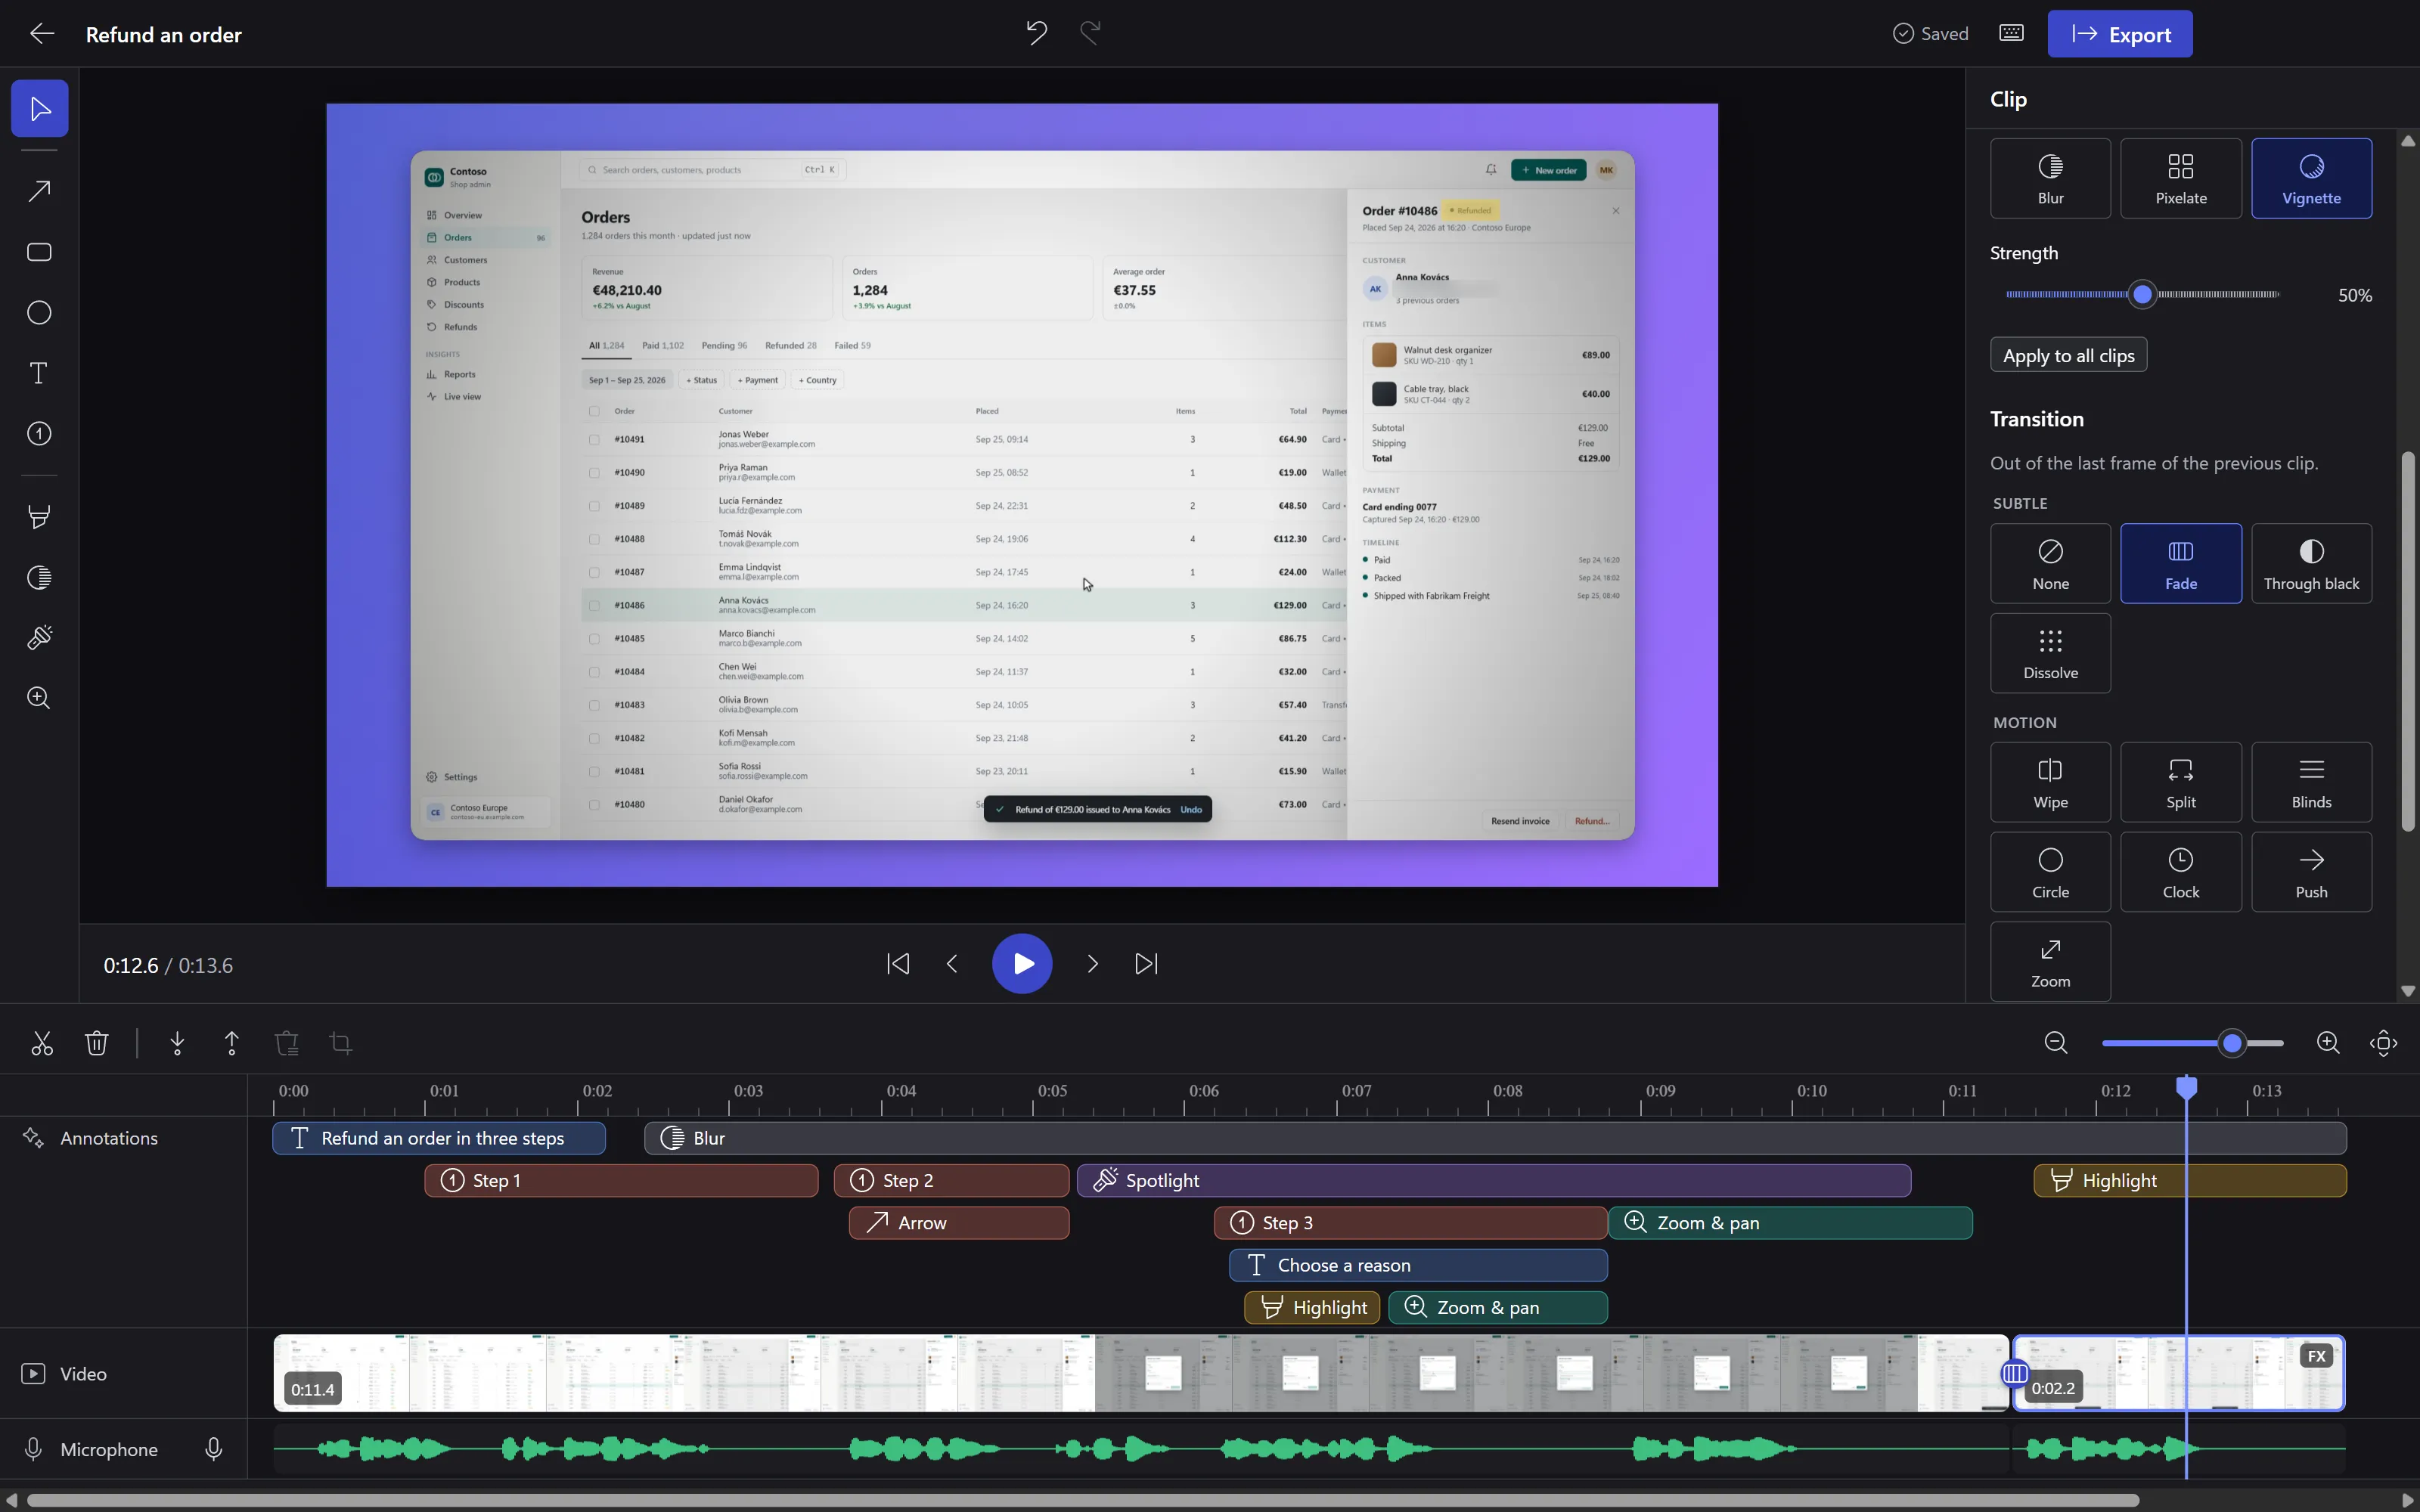Select the Step 3 annotation clip

[x=1410, y=1223]
